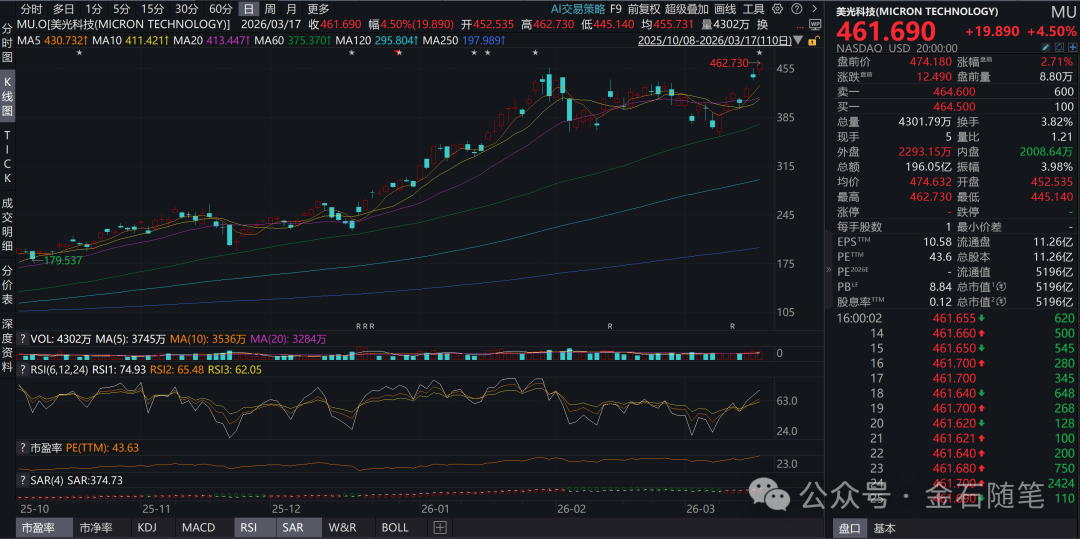Click the 462.730 high price marker
The image size is (1080, 539).
pos(729,63)
